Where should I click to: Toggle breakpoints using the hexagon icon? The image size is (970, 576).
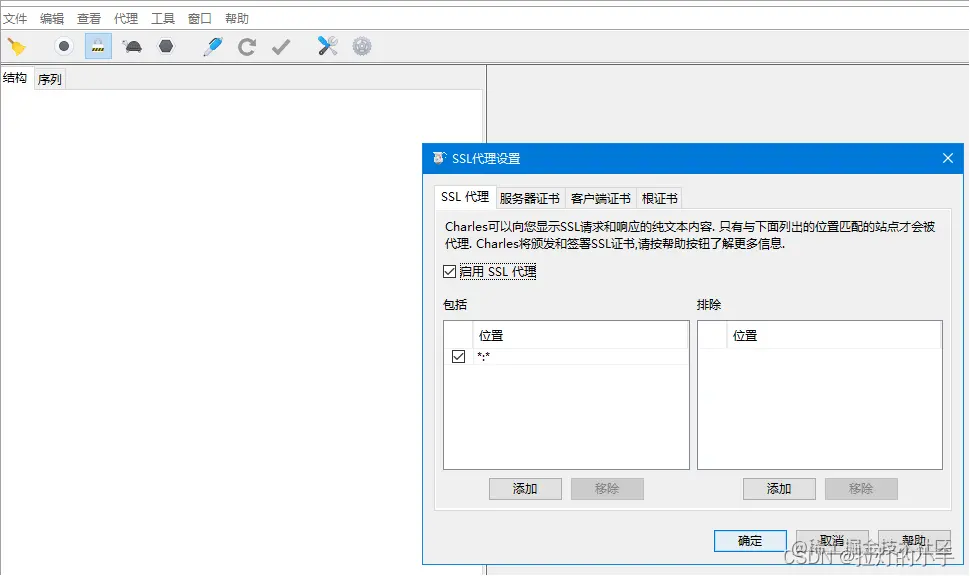pos(165,45)
